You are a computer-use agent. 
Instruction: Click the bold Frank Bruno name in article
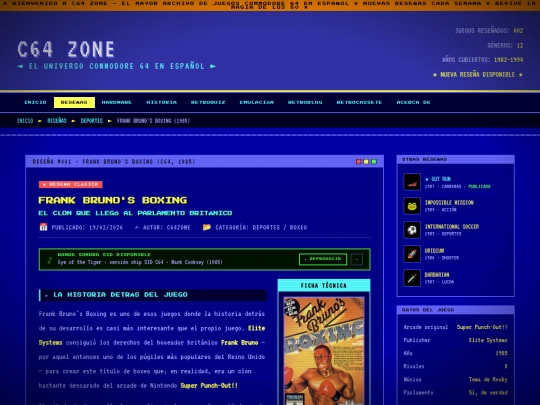click(x=240, y=342)
